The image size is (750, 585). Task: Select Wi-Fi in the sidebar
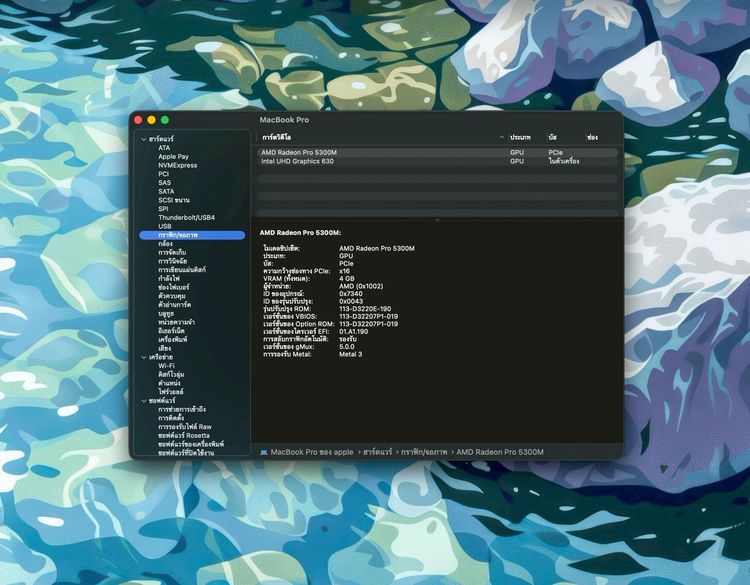coord(166,366)
